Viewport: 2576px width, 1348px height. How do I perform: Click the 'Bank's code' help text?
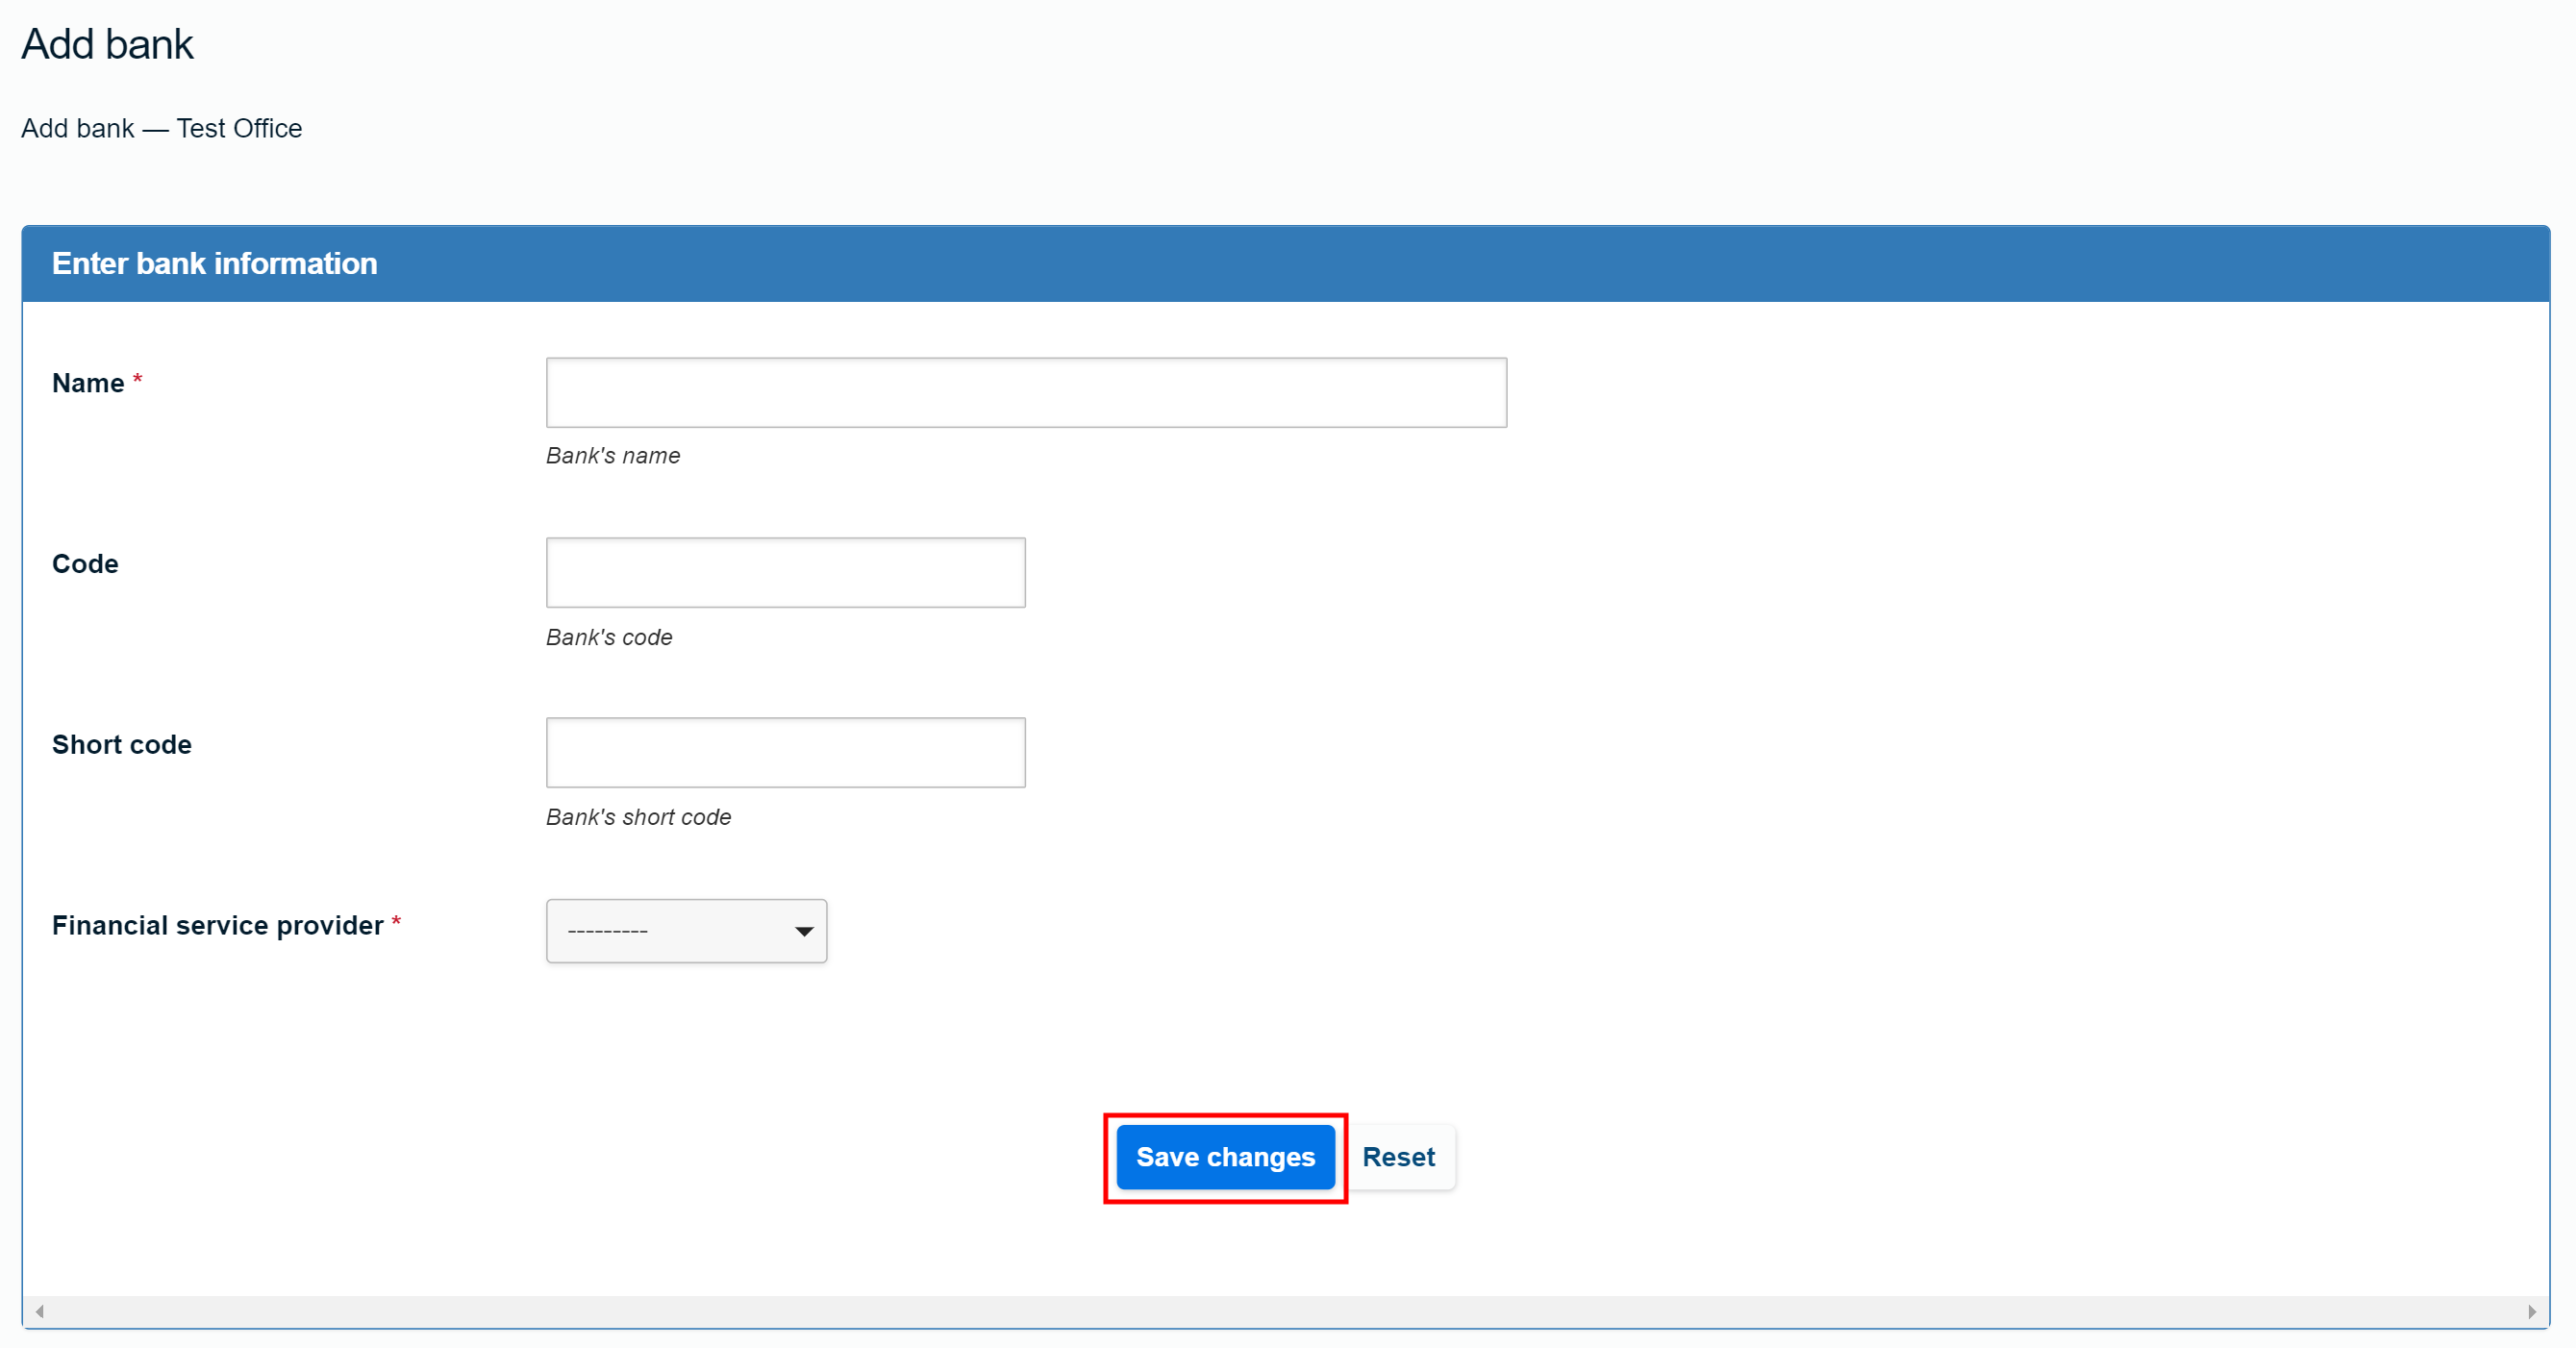(609, 637)
